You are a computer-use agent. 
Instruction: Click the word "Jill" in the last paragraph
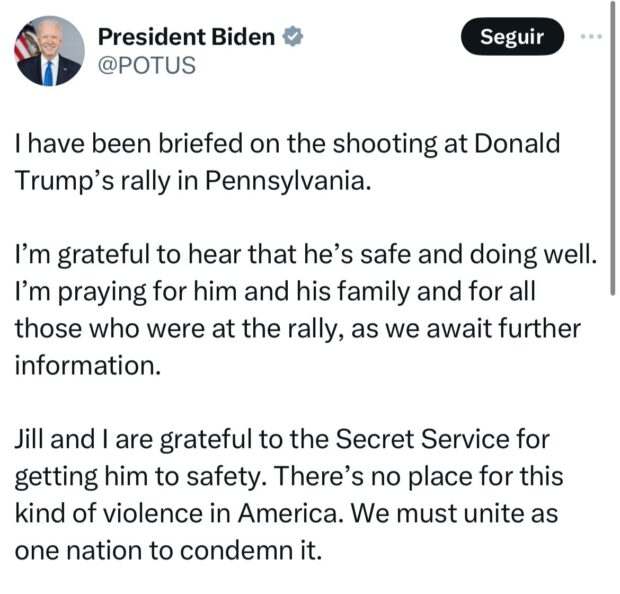click(x=32, y=441)
